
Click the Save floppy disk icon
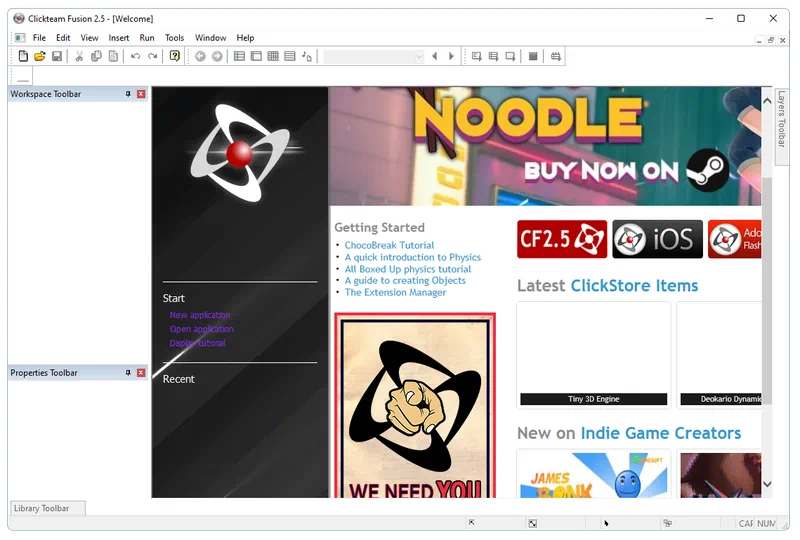(x=57, y=56)
